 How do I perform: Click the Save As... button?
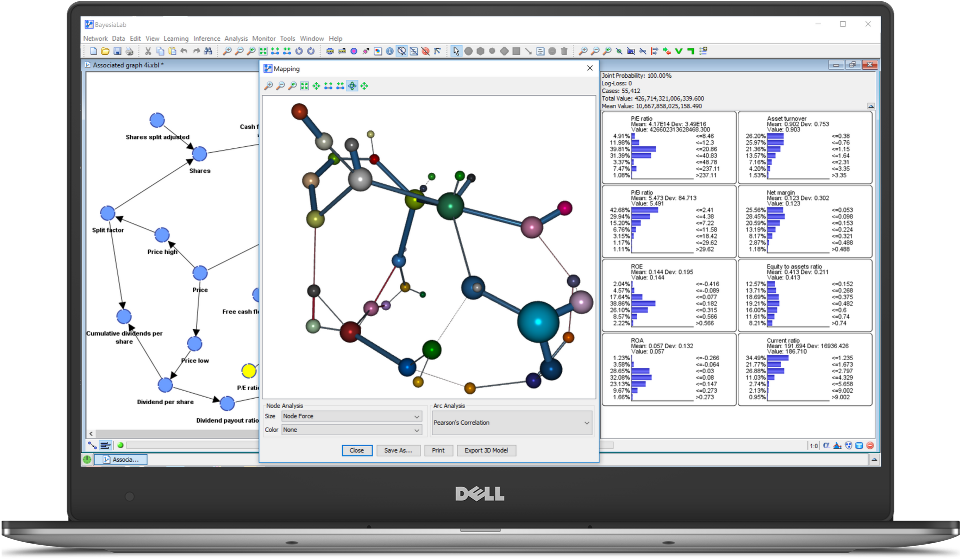click(x=398, y=450)
